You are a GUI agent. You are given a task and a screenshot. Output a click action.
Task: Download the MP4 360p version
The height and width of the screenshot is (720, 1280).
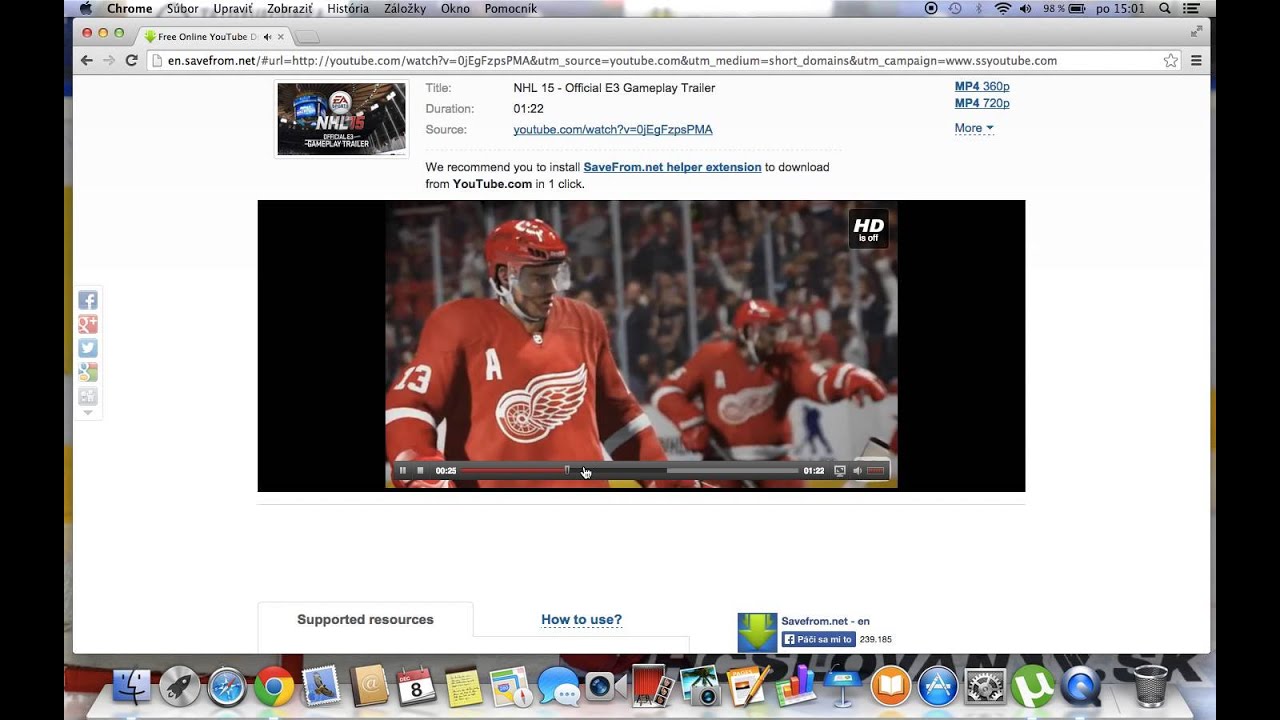[982, 86]
